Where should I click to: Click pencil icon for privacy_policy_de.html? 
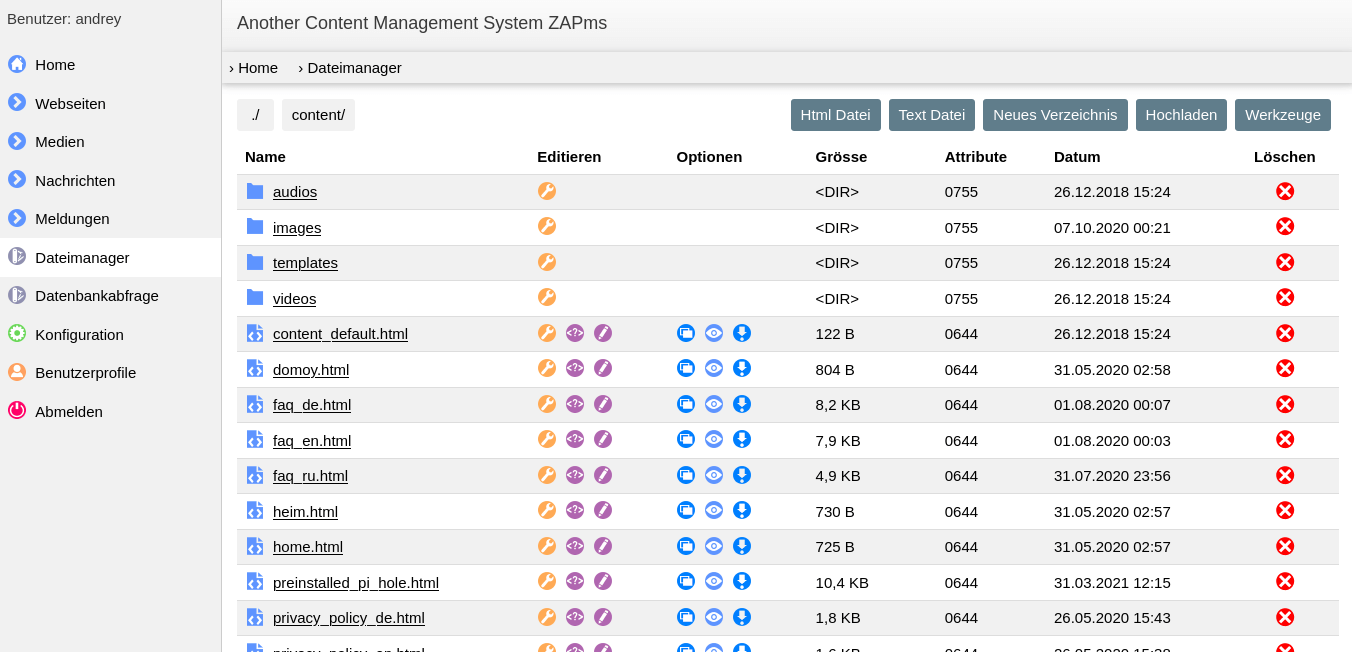(x=603, y=617)
